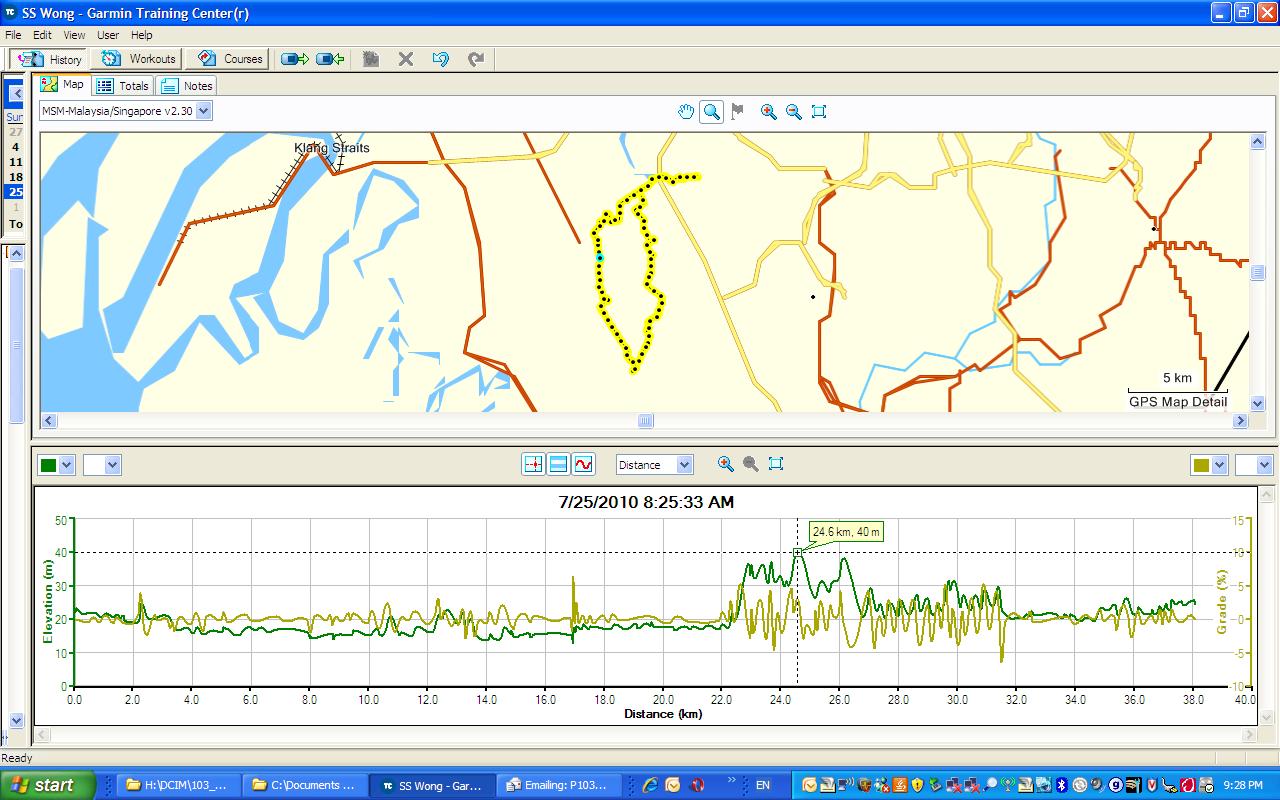
Task: Open the User menu
Action: click(108, 35)
